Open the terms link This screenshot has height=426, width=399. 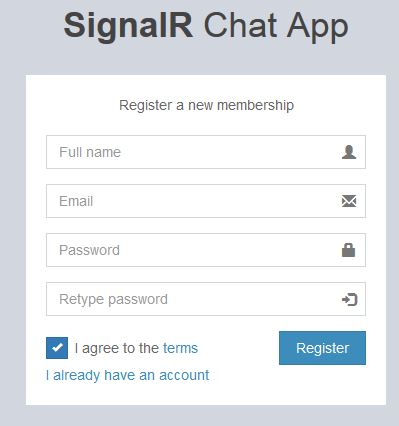point(180,348)
